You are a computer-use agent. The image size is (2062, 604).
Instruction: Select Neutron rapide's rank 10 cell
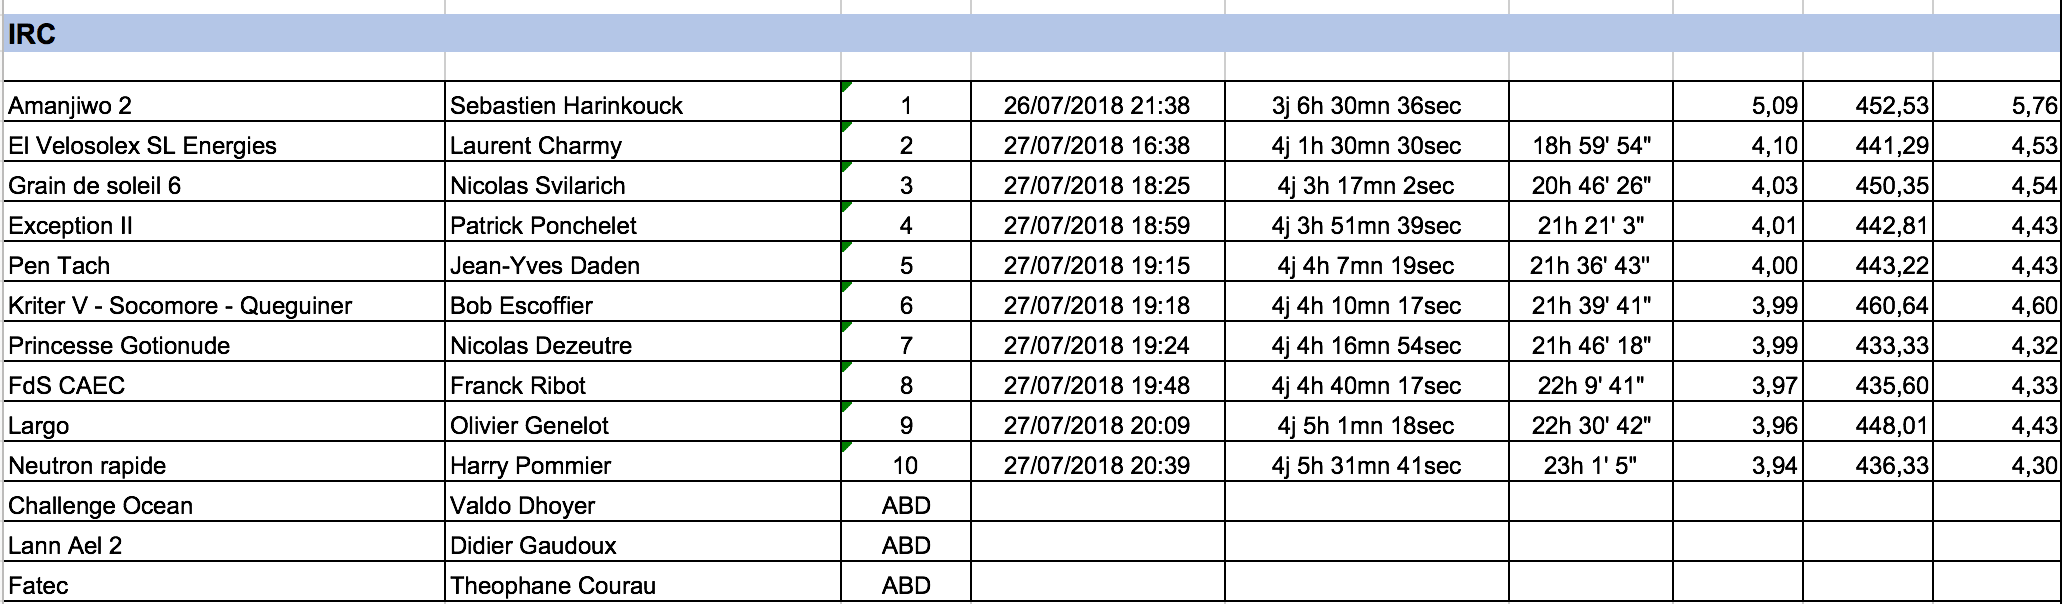pyautogui.click(x=906, y=466)
